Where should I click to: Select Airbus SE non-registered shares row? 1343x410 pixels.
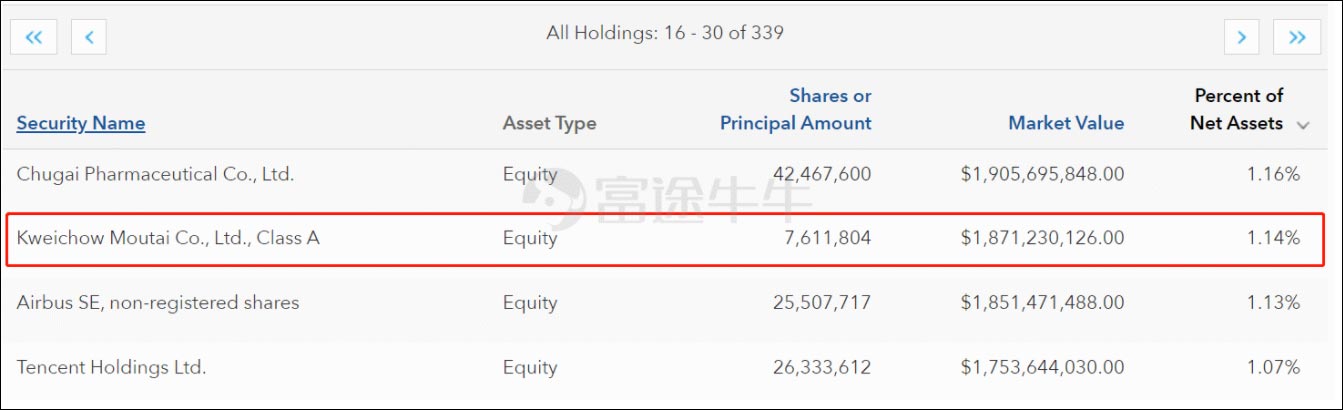pos(158,302)
